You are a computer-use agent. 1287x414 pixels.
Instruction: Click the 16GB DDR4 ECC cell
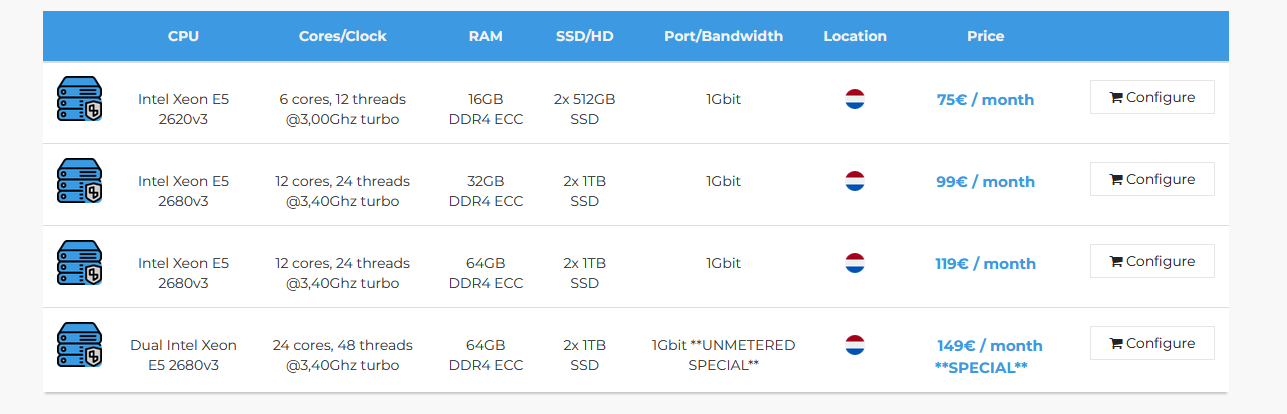click(x=486, y=109)
